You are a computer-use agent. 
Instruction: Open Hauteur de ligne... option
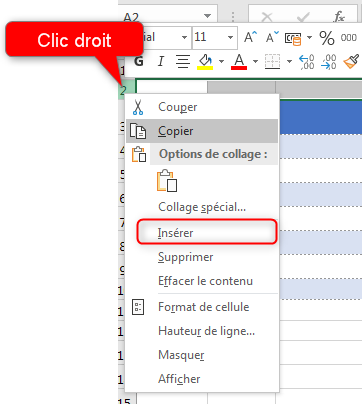coord(202,331)
